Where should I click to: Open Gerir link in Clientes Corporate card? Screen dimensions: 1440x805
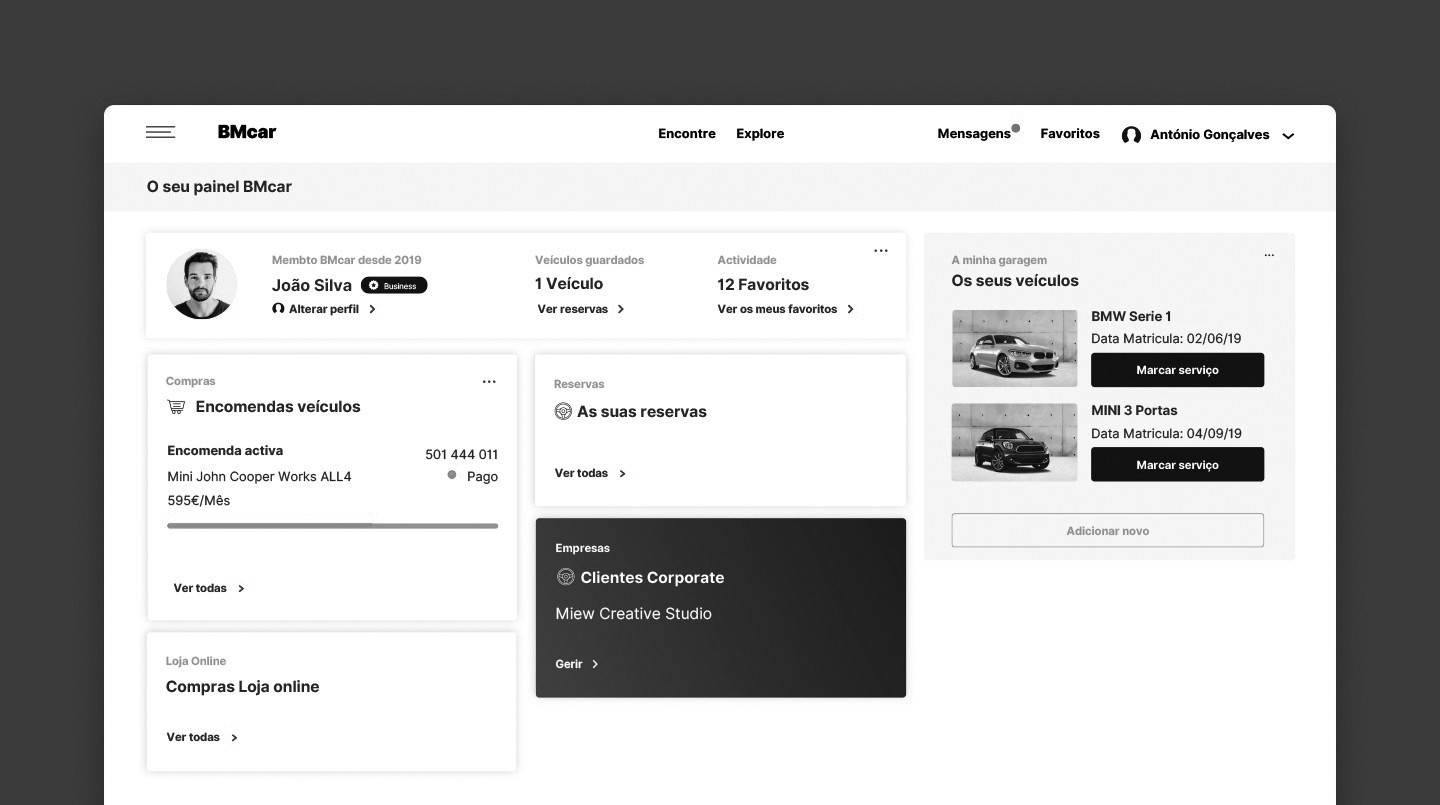[577, 664]
